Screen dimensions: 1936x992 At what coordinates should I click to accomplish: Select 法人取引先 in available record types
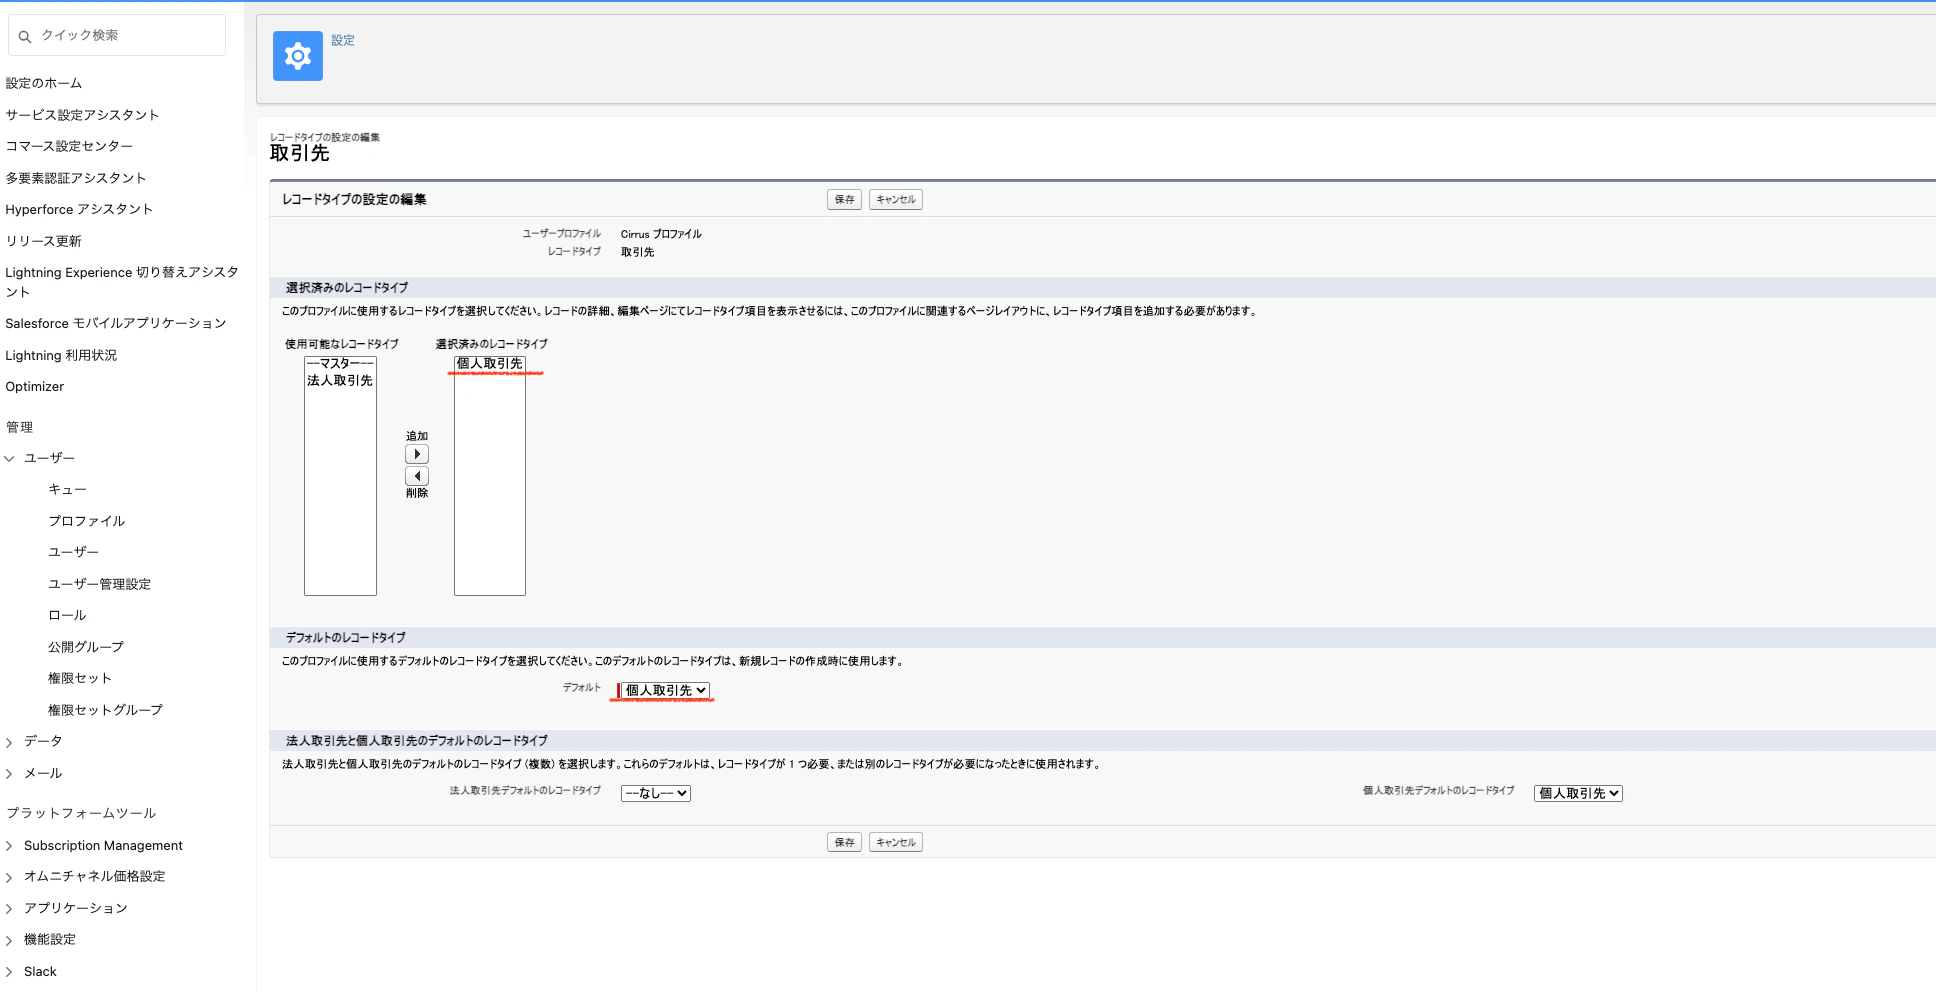point(340,380)
